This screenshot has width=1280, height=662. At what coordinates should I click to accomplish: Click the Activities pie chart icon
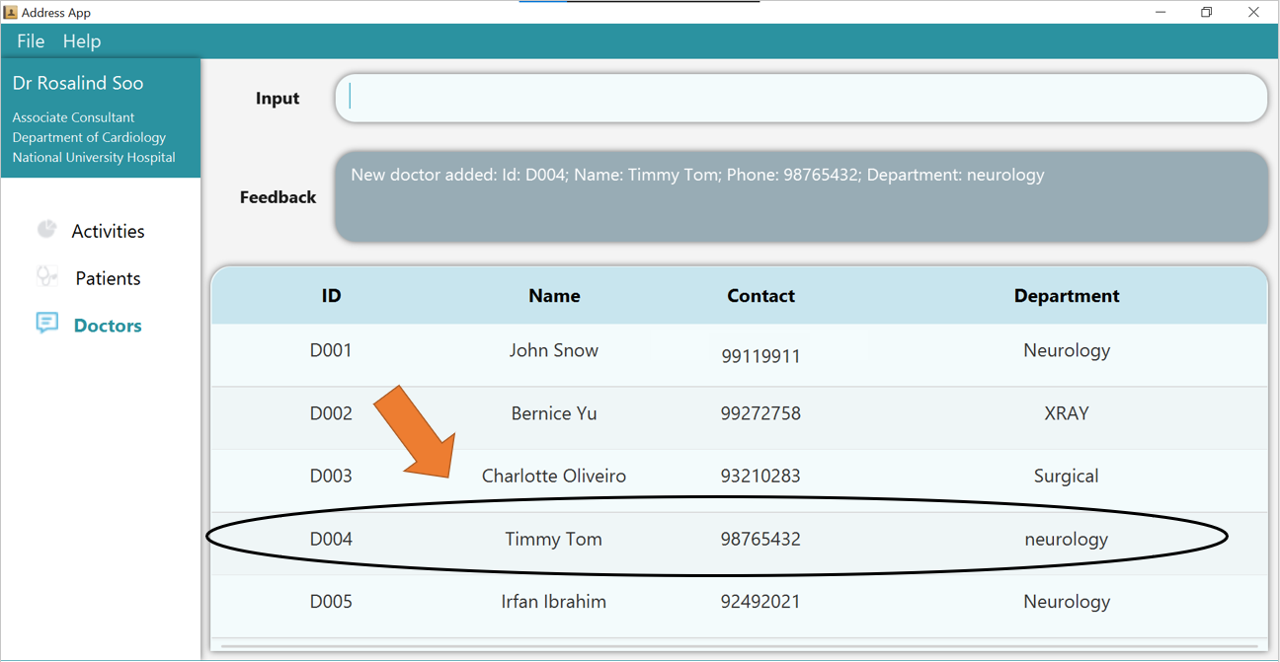tap(47, 230)
